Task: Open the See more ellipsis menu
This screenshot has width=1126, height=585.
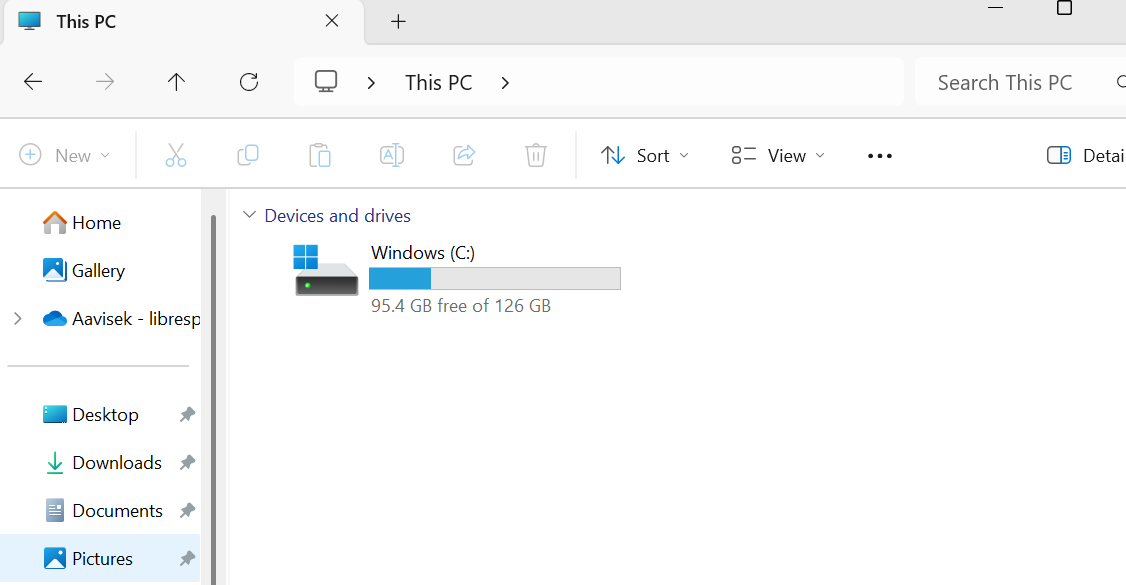Action: point(880,156)
